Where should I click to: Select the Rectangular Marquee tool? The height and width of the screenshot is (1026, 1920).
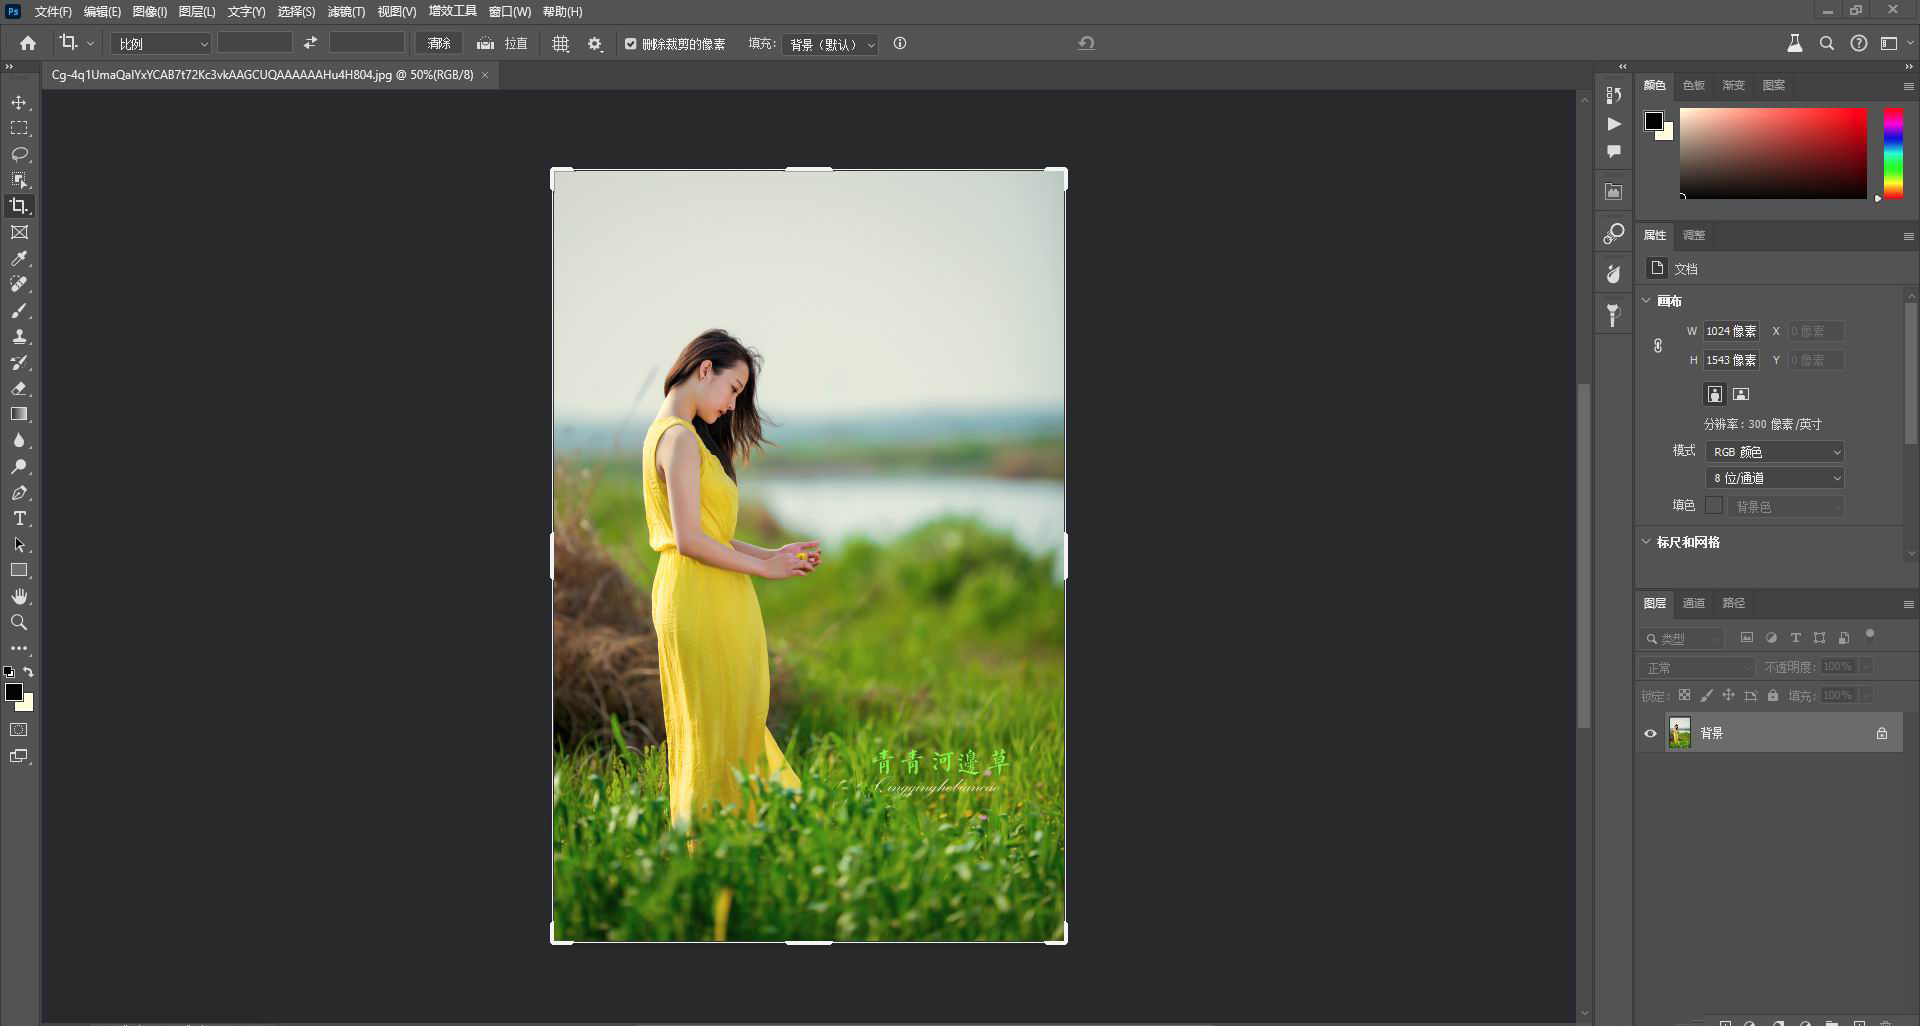tap(19, 129)
